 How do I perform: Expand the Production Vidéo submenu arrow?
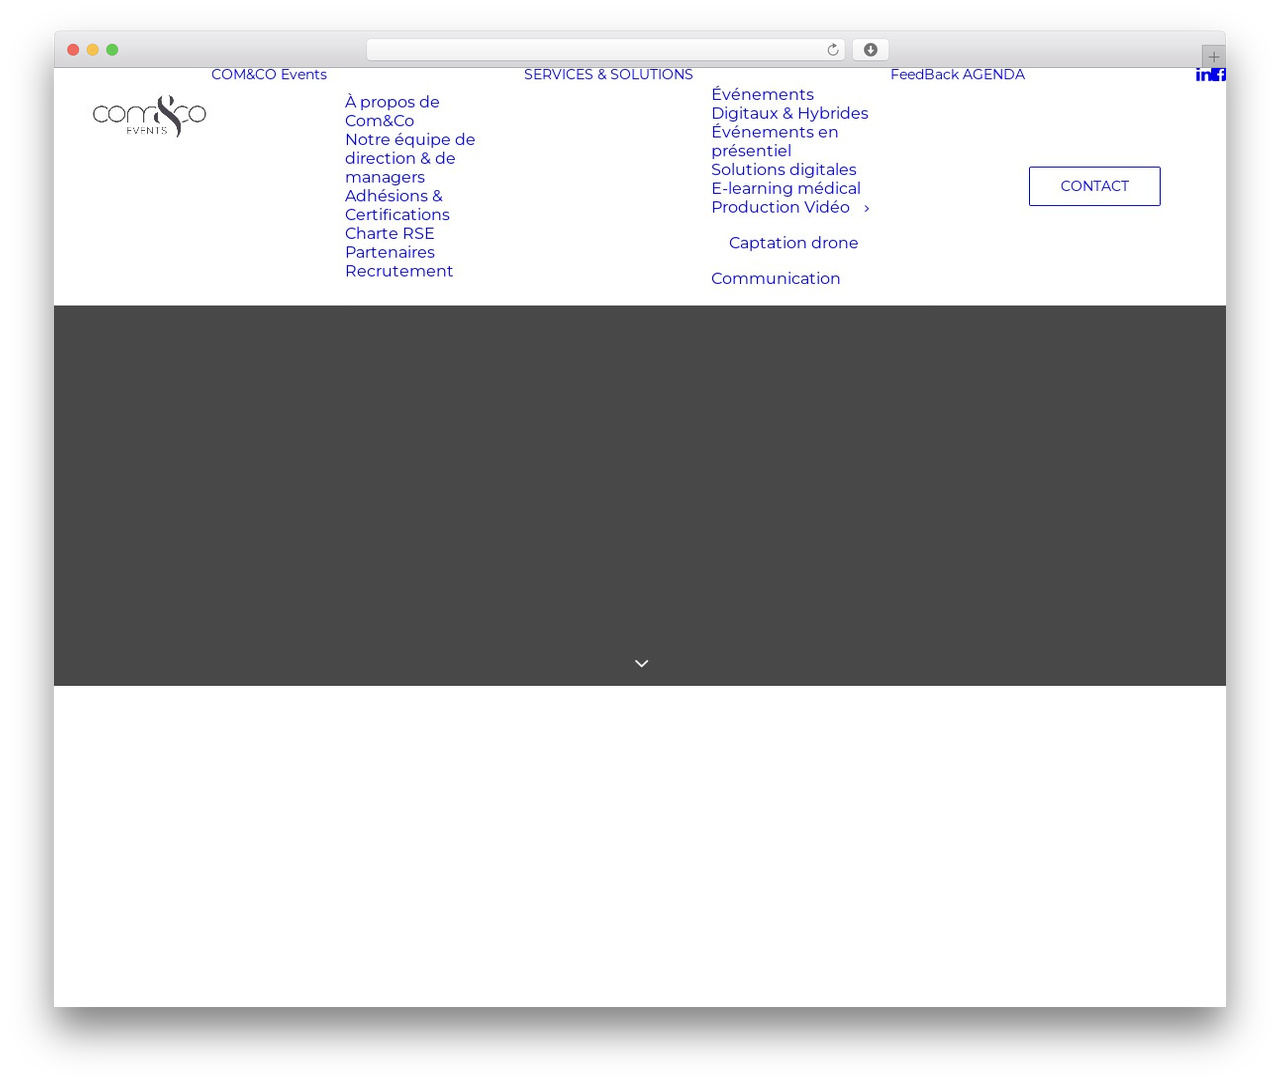point(866,208)
